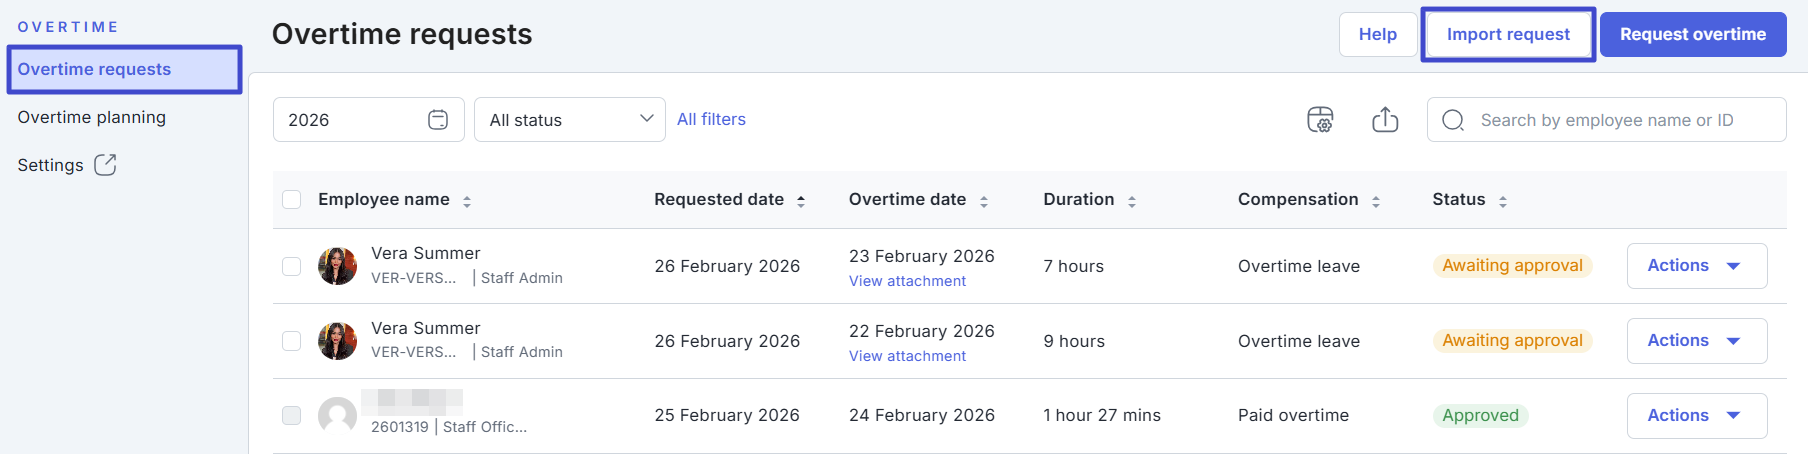The width and height of the screenshot is (1808, 454).
Task: Open table column settings icon
Action: [x=1320, y=120]
